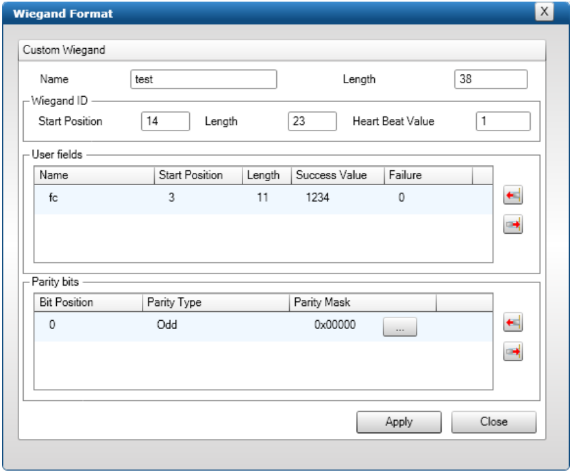This screenshot has height=472, width=572.
Task: Select the fc user field name cell
Action: (53, 198)
